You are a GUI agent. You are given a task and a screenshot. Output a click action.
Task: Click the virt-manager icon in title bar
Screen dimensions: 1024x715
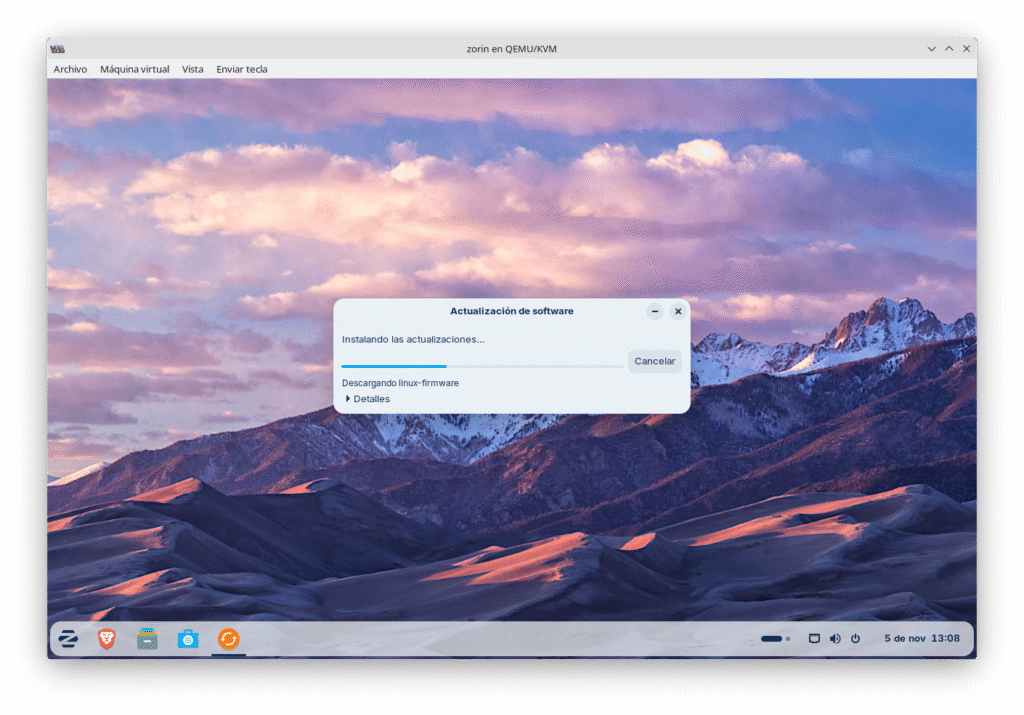click(58, 48)
